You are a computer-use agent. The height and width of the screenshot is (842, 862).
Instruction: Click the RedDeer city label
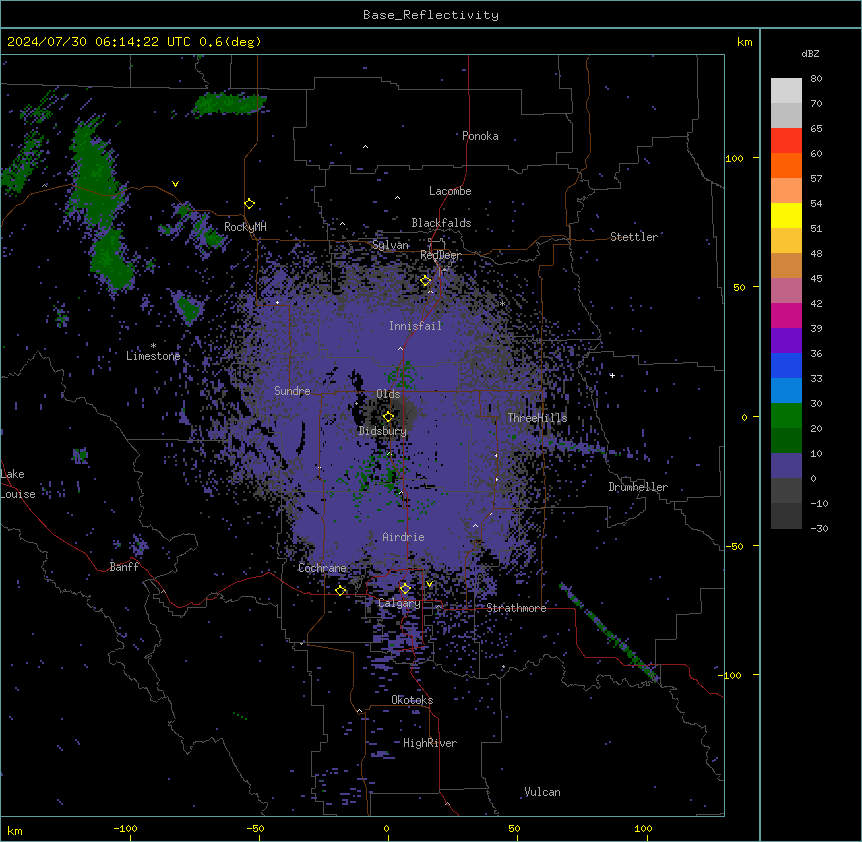tap(440, 255)
